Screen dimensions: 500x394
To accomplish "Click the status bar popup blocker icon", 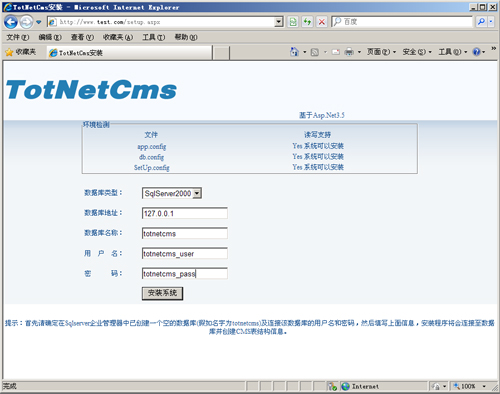I will click(x=332, y=386).
